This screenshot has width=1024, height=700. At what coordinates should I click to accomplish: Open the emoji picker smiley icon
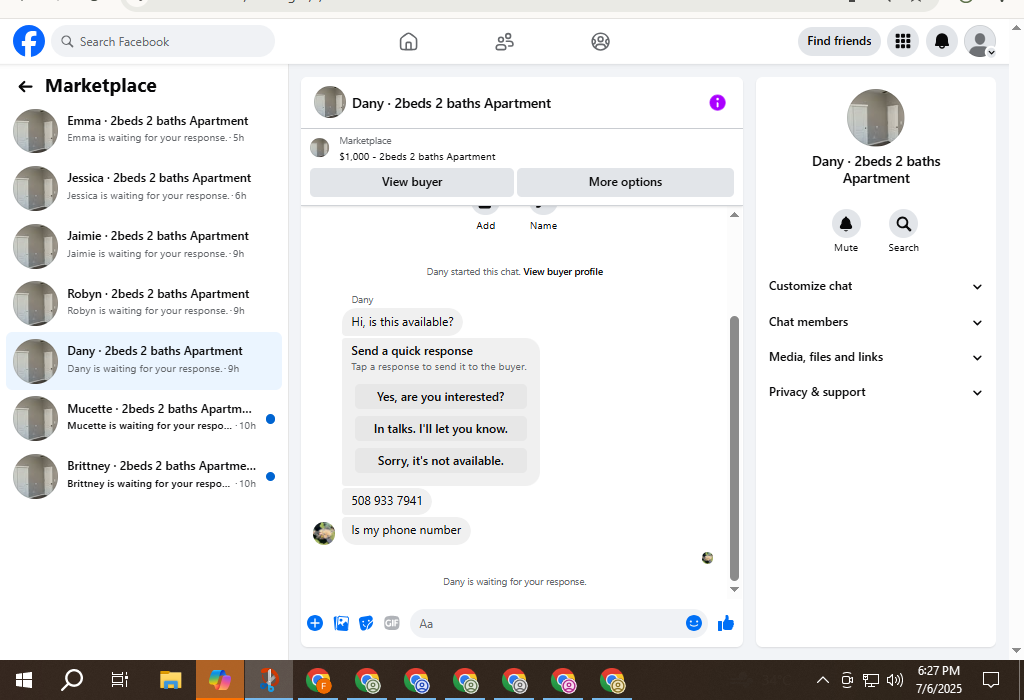(x=694, y=623)
